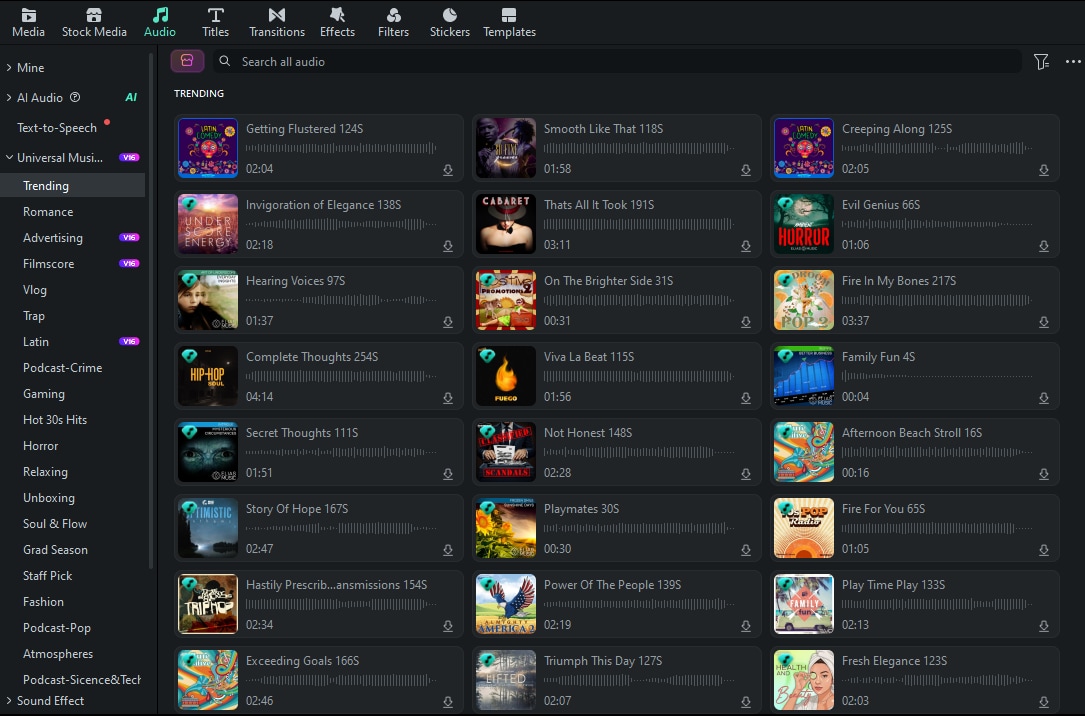Select the Advertising category

[x=53, y=237]
